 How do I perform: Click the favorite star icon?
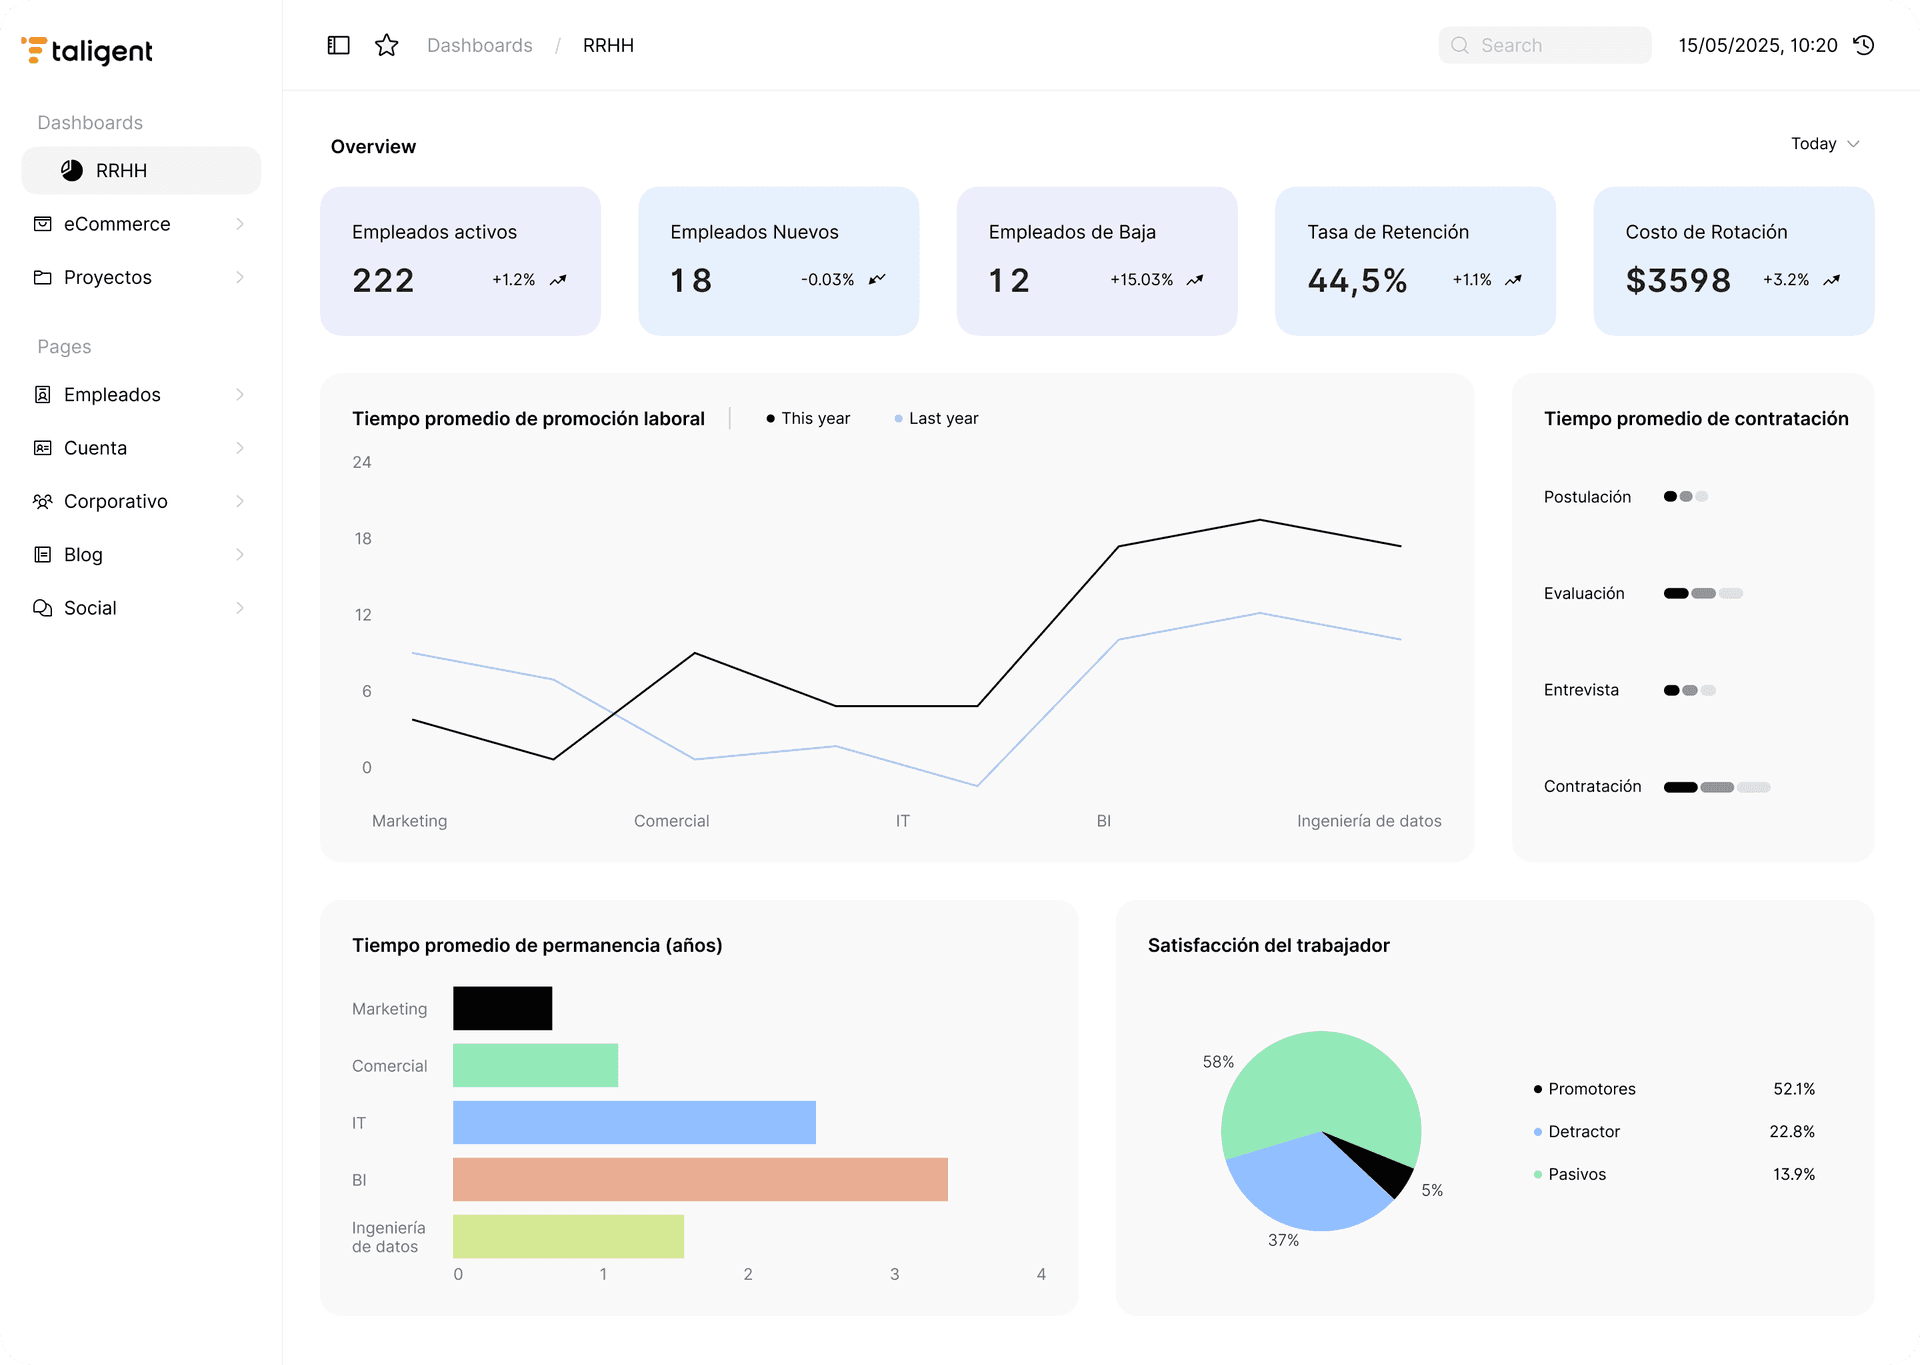387,45
